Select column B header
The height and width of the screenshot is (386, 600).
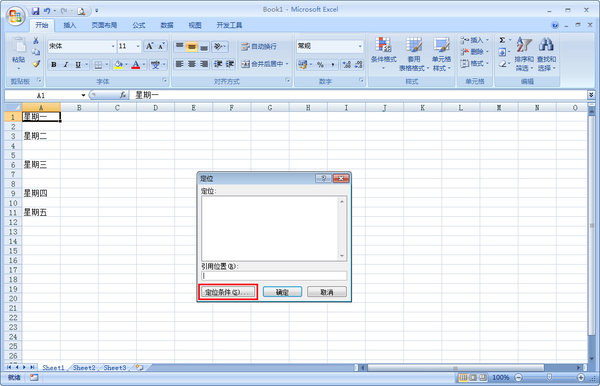(x=79, y=107)
